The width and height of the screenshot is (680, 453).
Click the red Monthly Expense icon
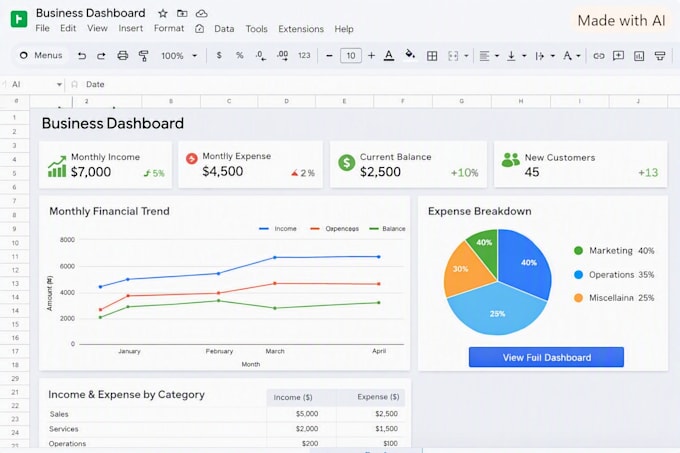pyautogui.click(x=192, y=159)
